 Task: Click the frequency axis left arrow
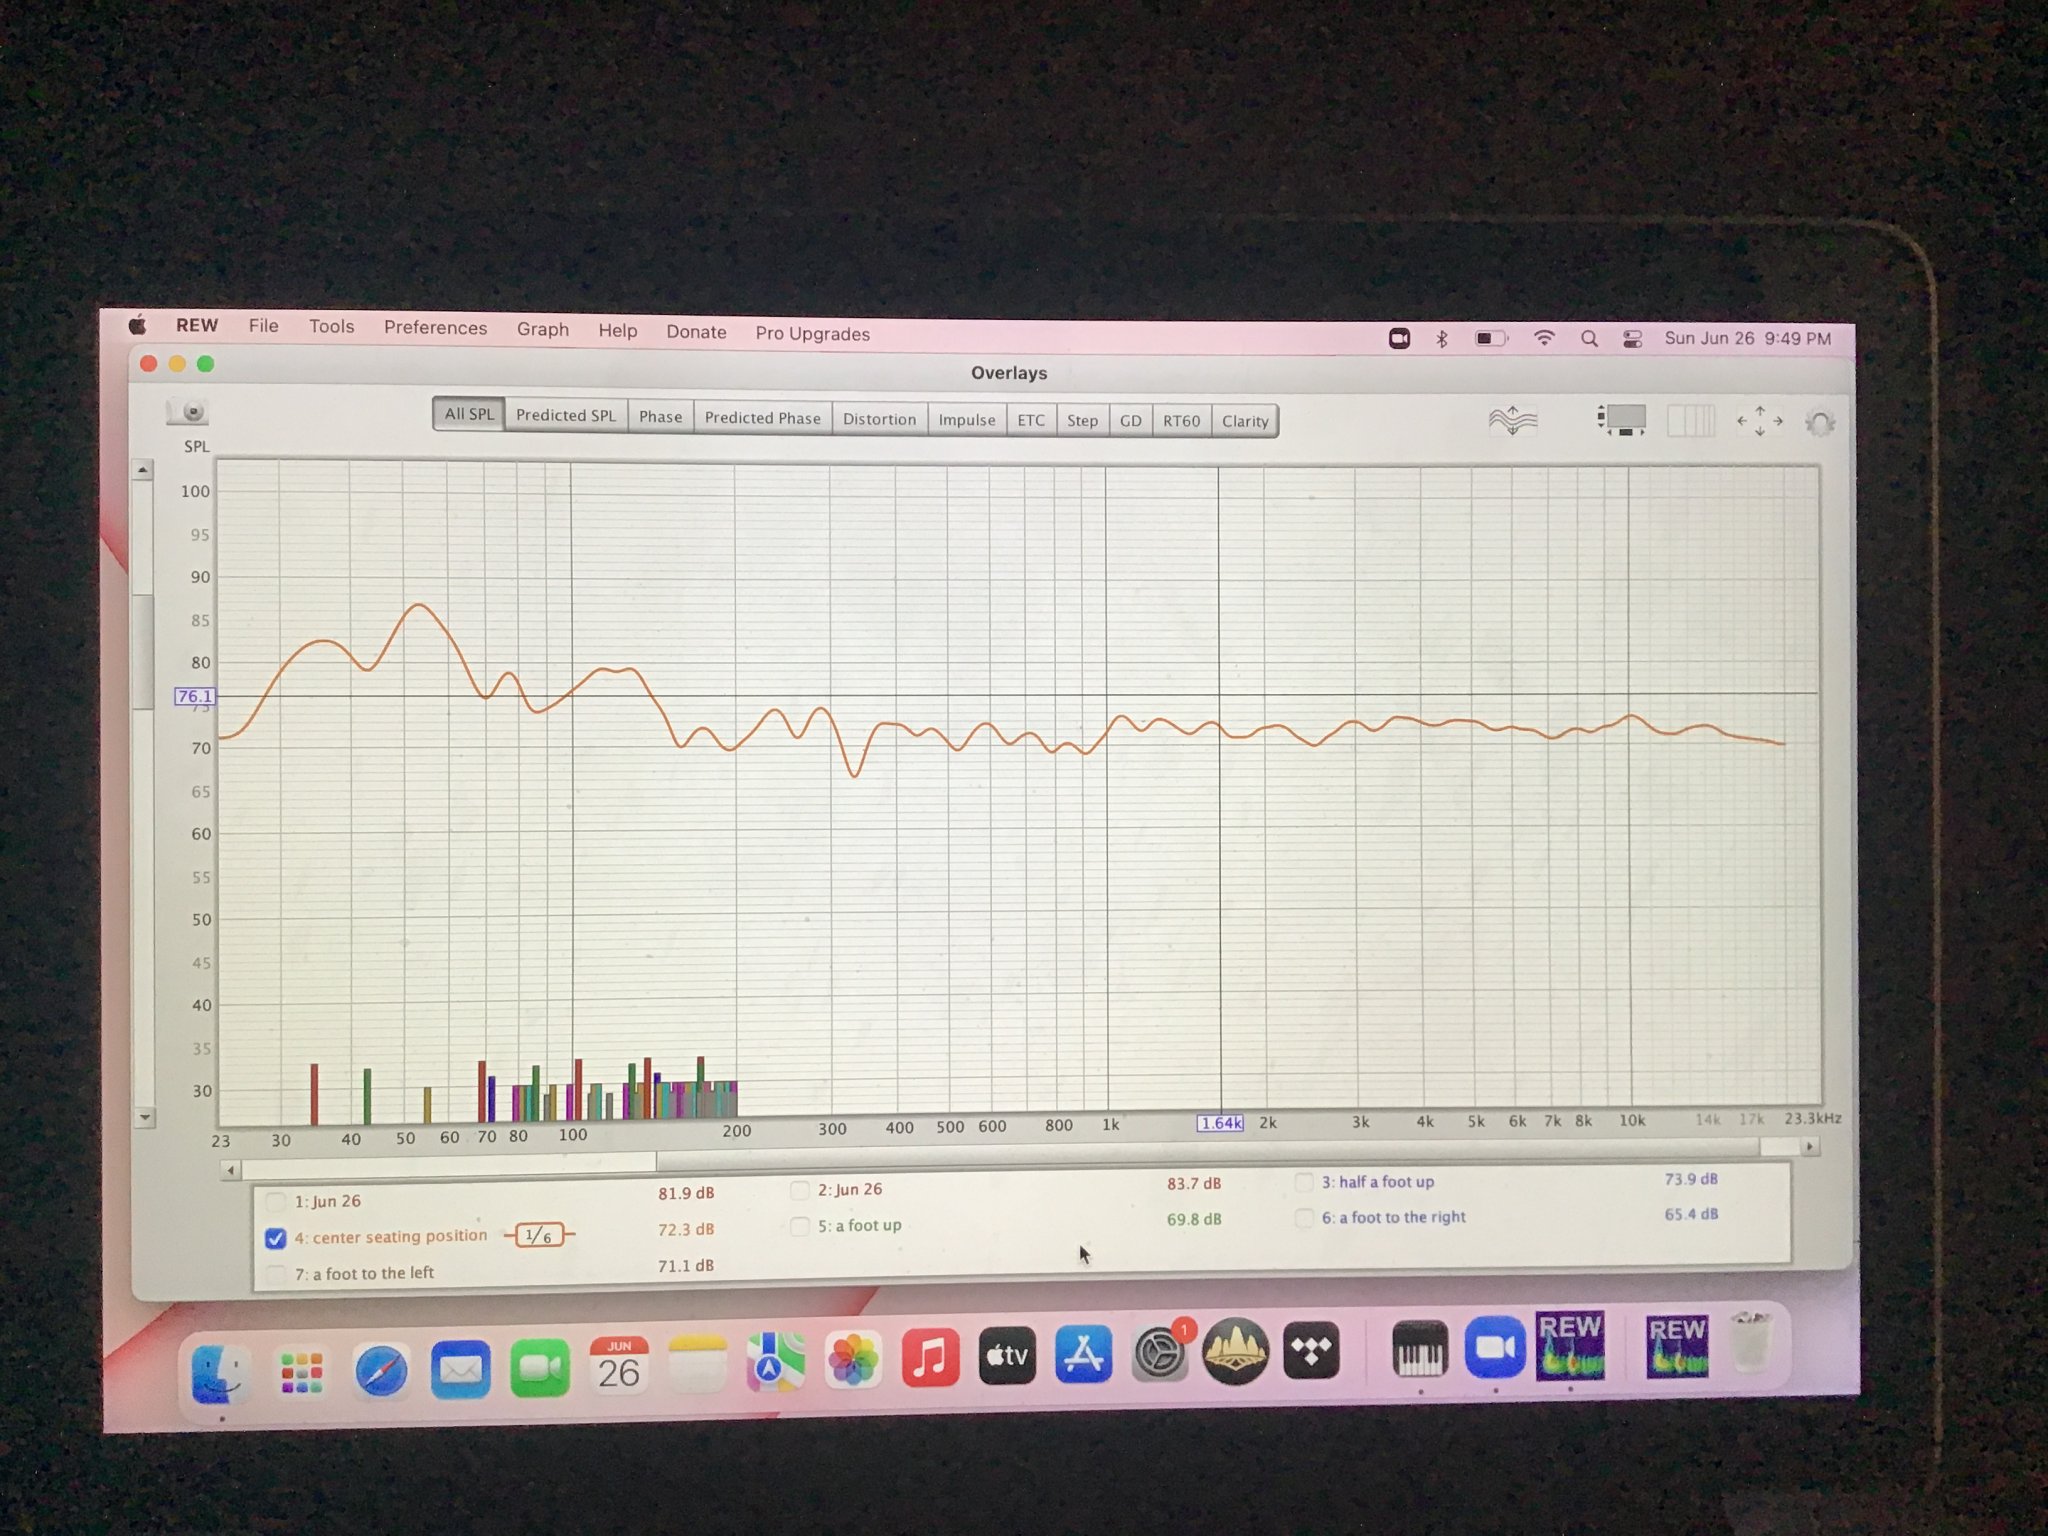point(231,1170)
